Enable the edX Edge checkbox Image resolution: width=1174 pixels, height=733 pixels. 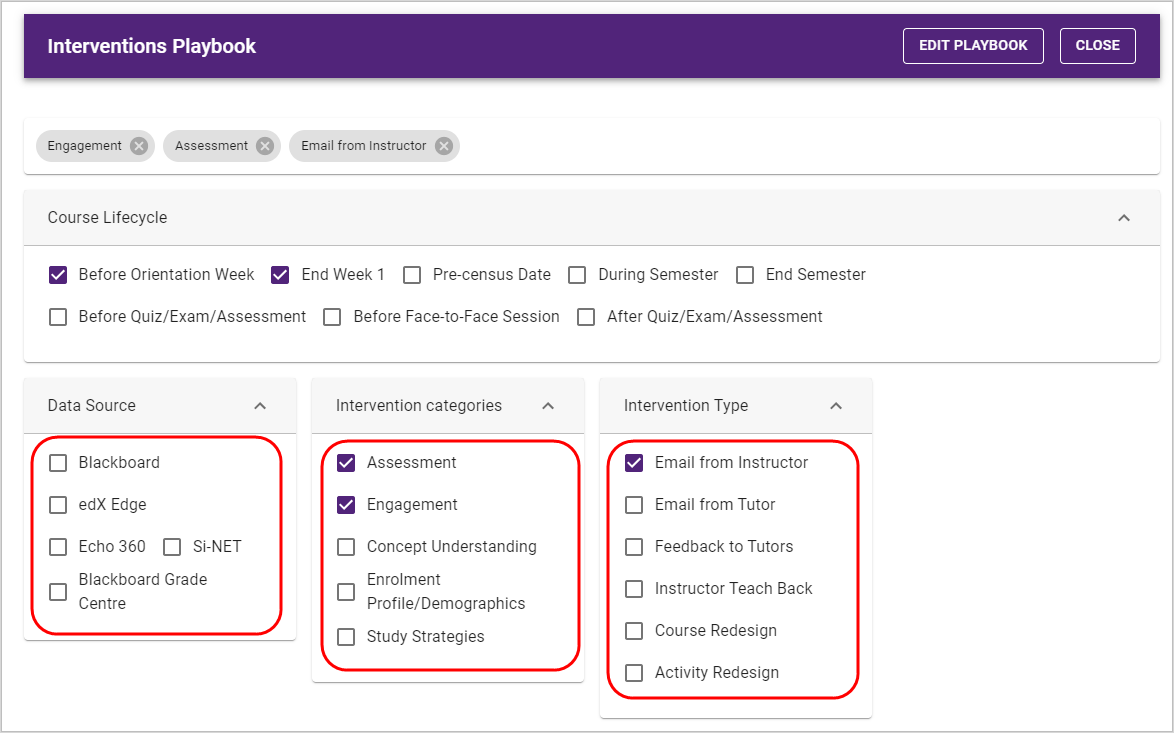pos(58,505)
